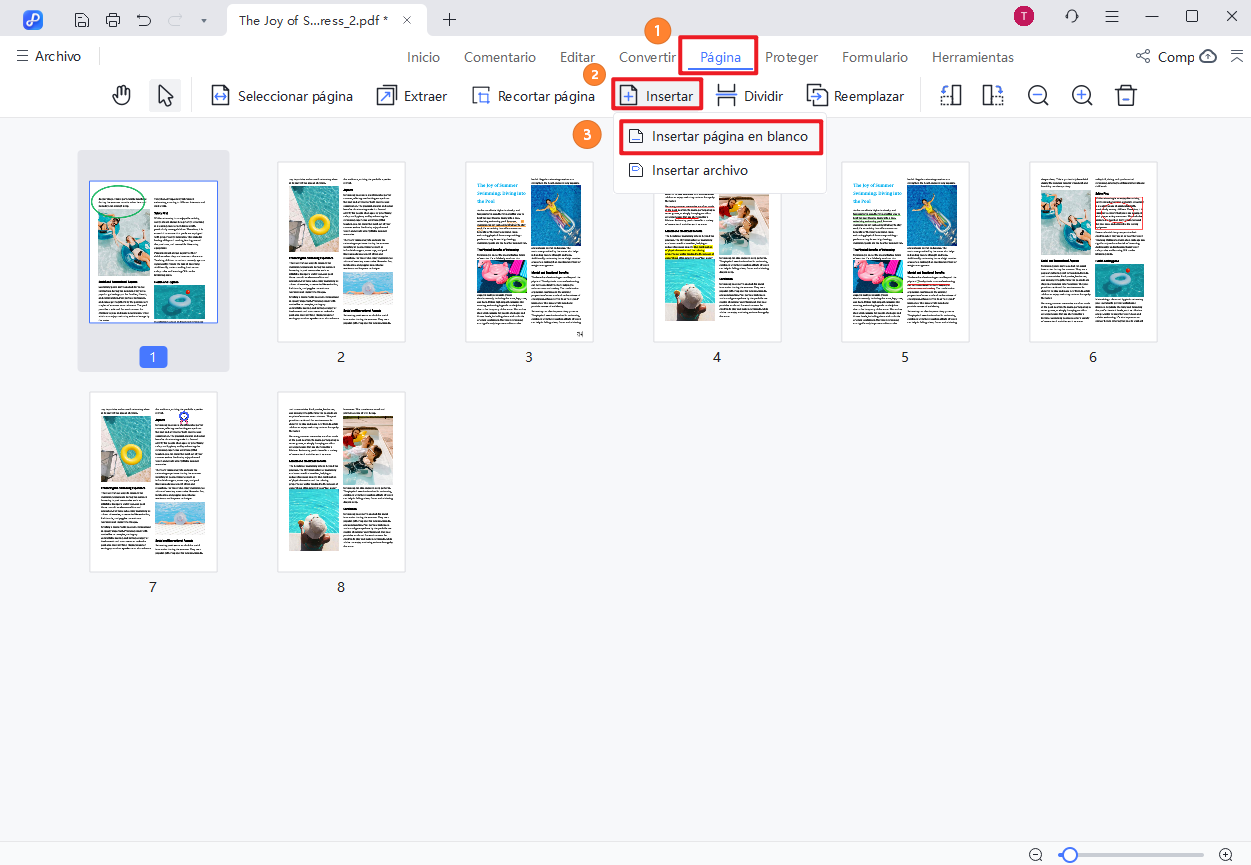Screen dimensions: 1251x865
Task: Click the Print icon
Action: coord(113,18)
